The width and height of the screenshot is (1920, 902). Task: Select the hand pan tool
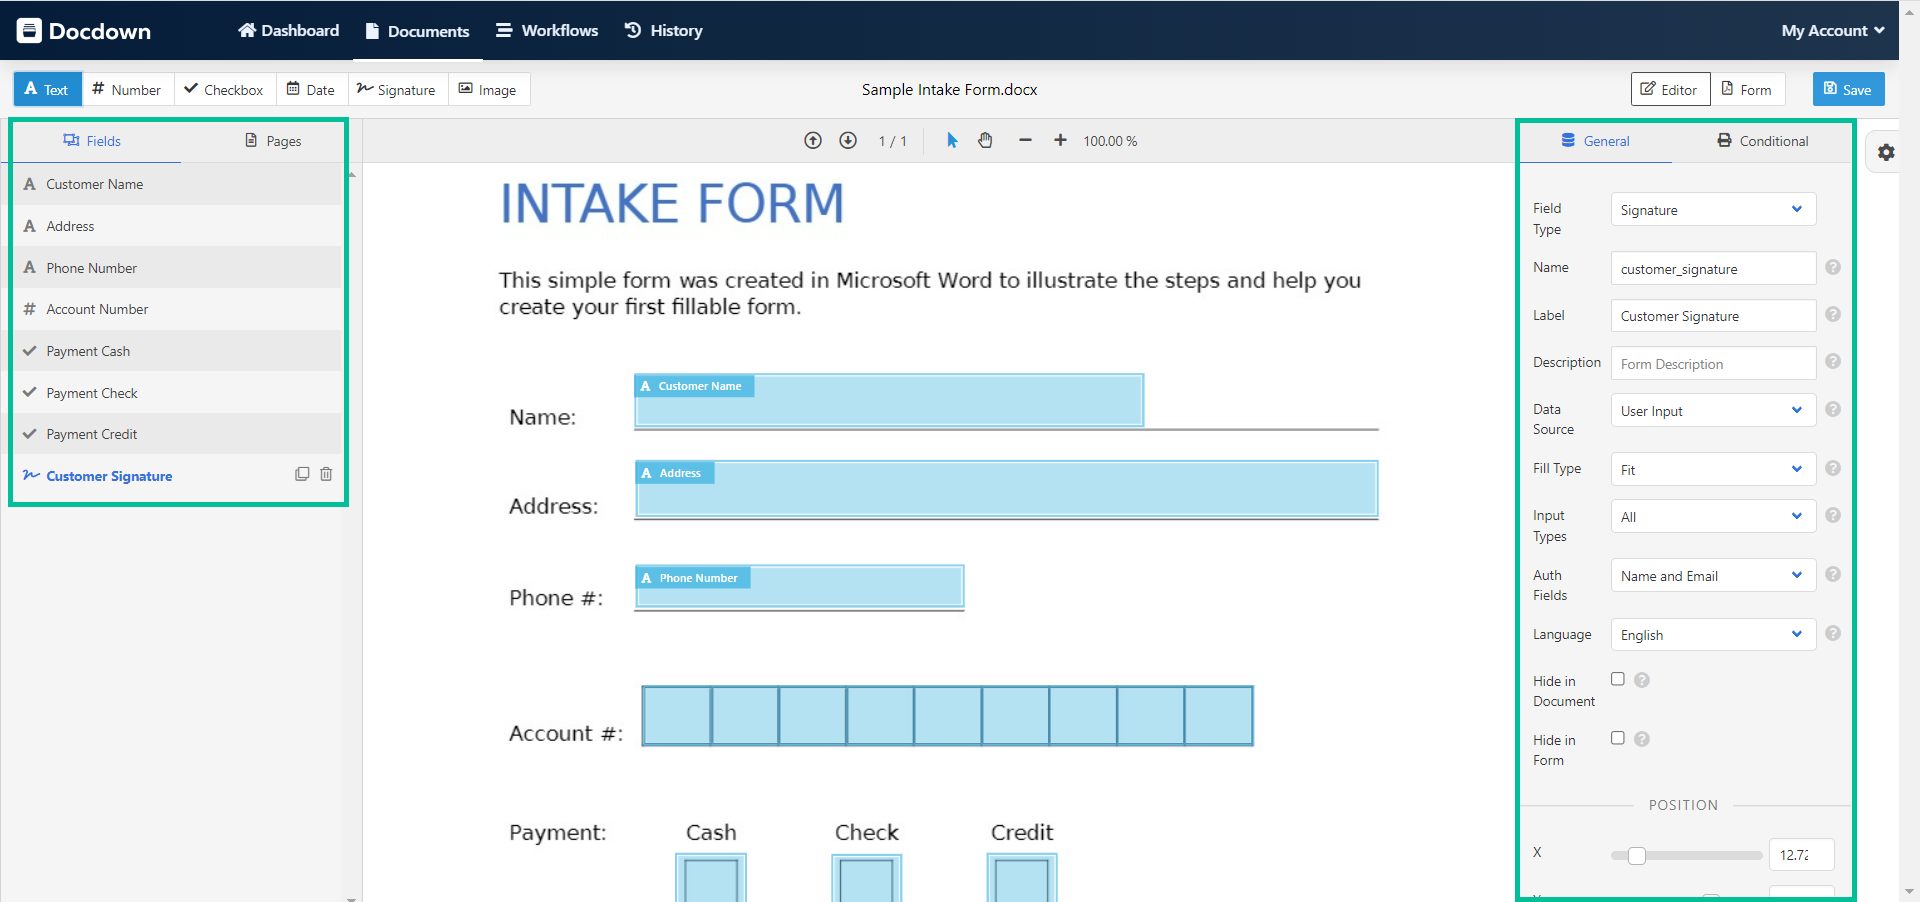986,141
